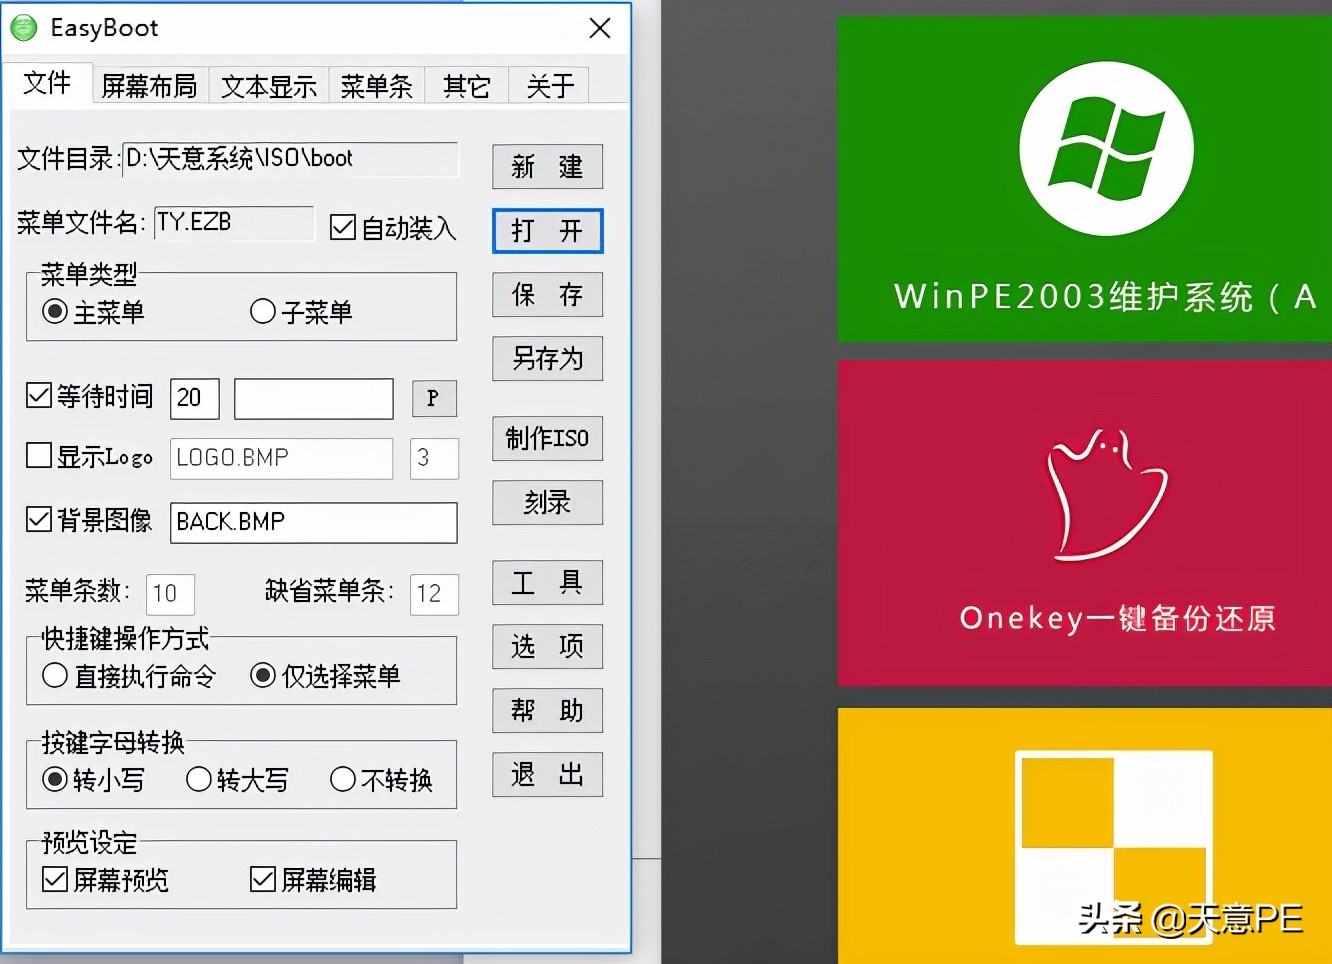This screenshot has width=1332, height=964.
Task: Switch to the 文件 tab
Action: (x=47, y=83)
